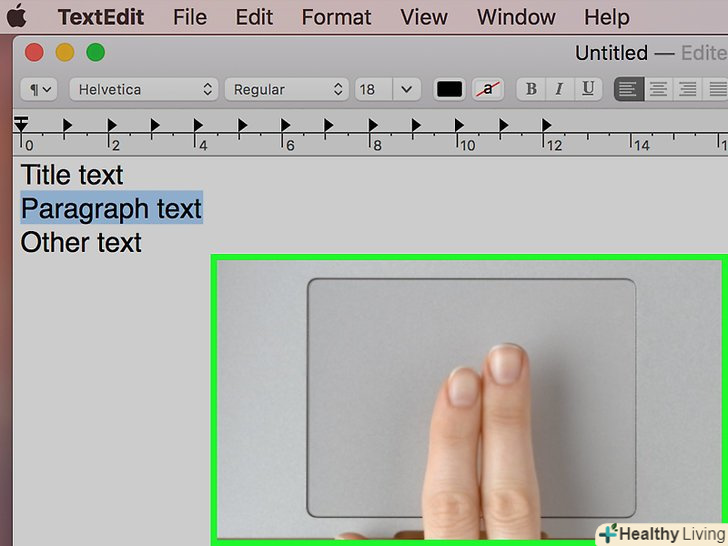Click the tab stop at ruler 12
This screenshot has height=546, width=728.
click(x=546, y=125)
